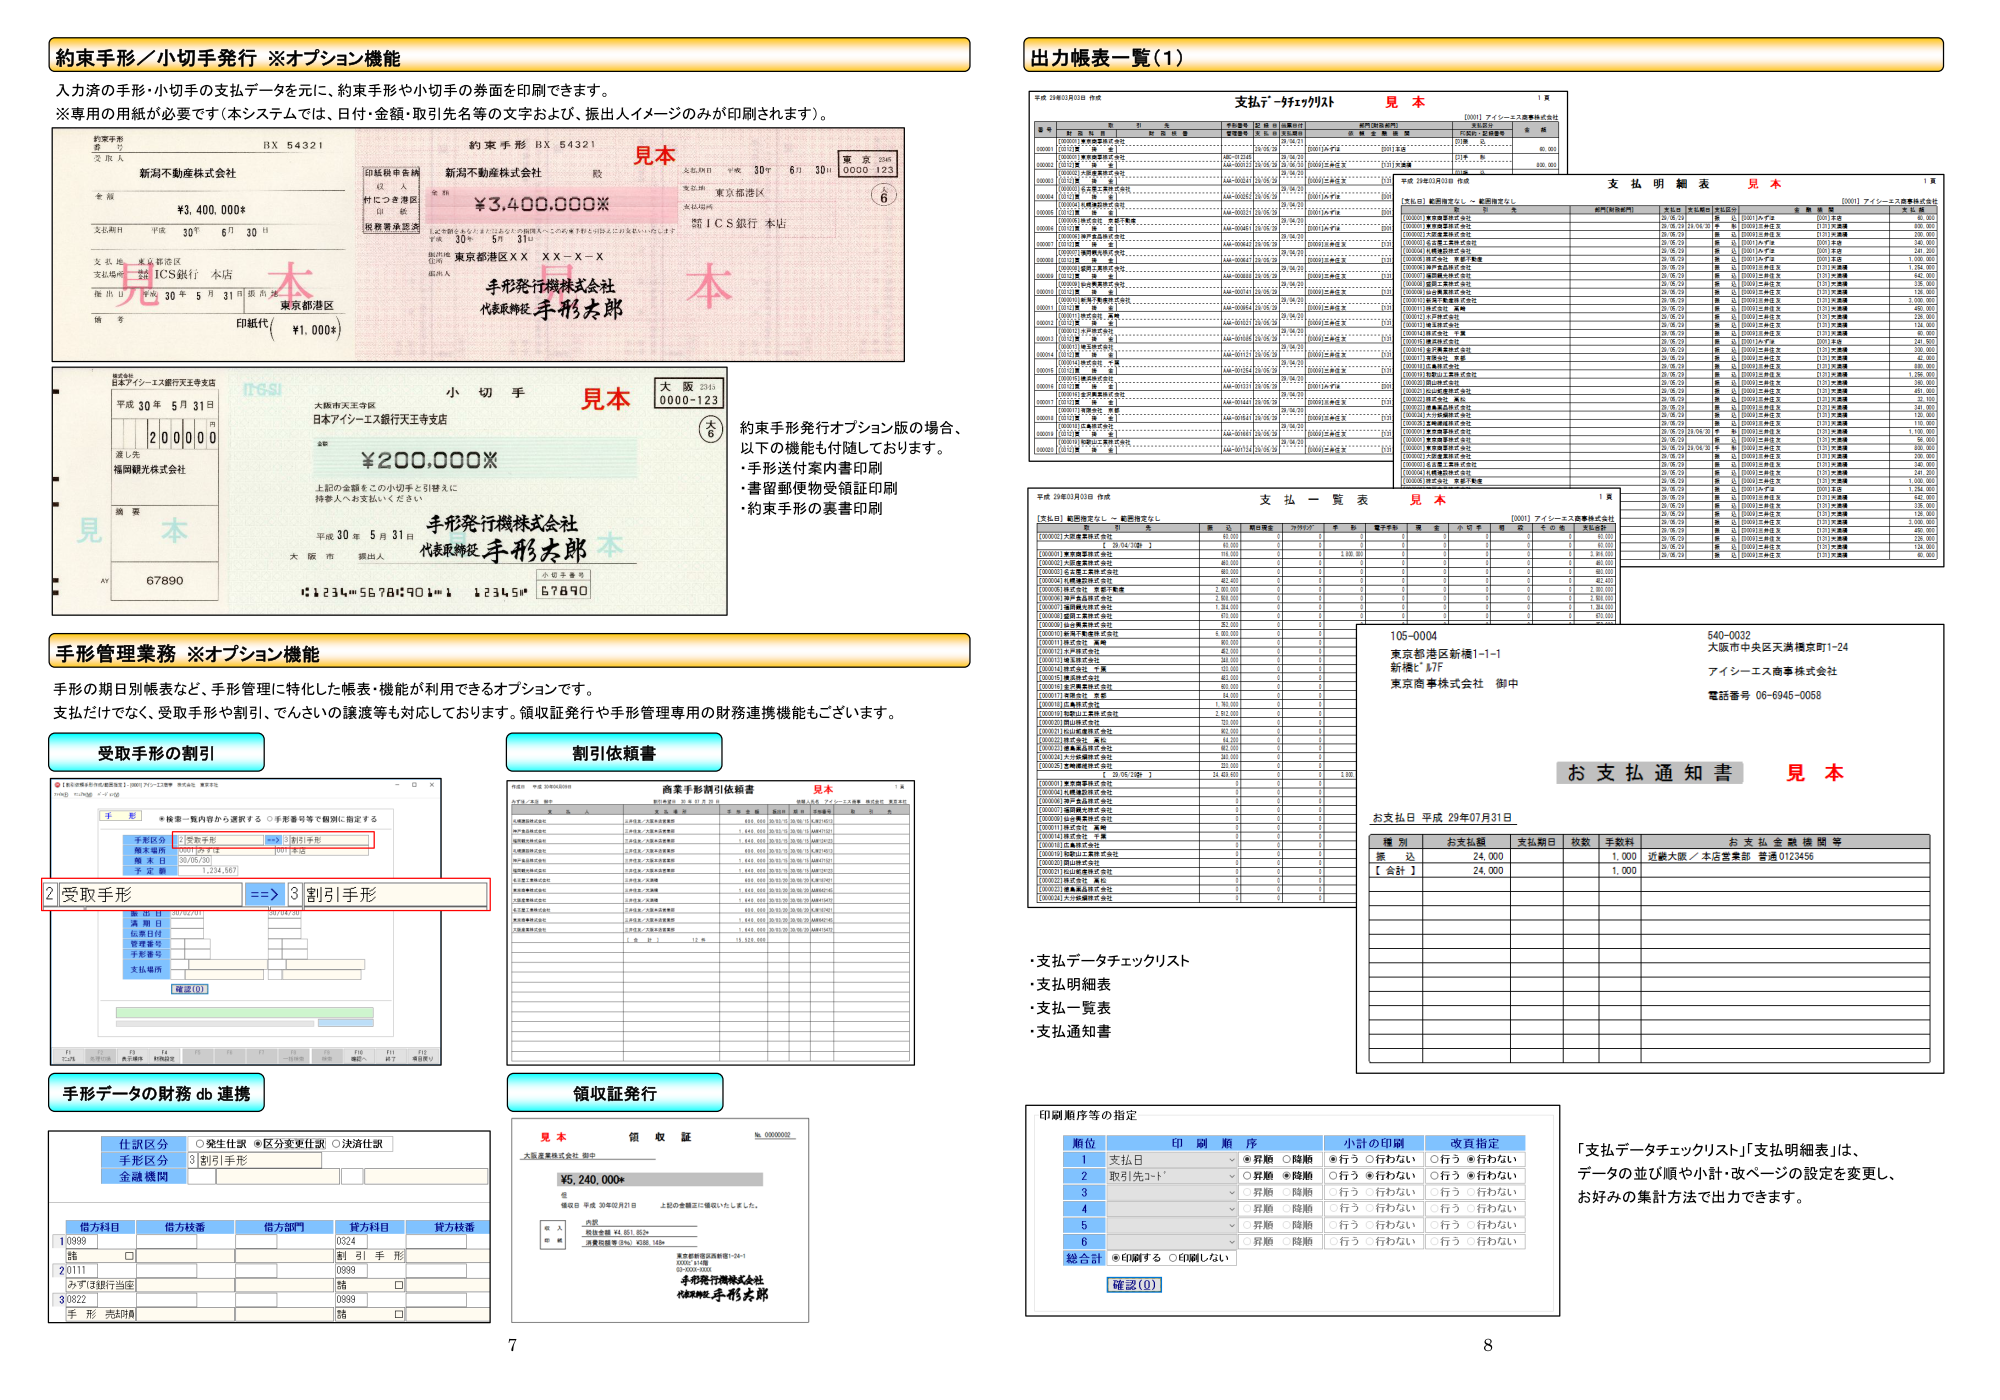Expand the empty rank 5 print order dropdown

coord(1172,1225)
